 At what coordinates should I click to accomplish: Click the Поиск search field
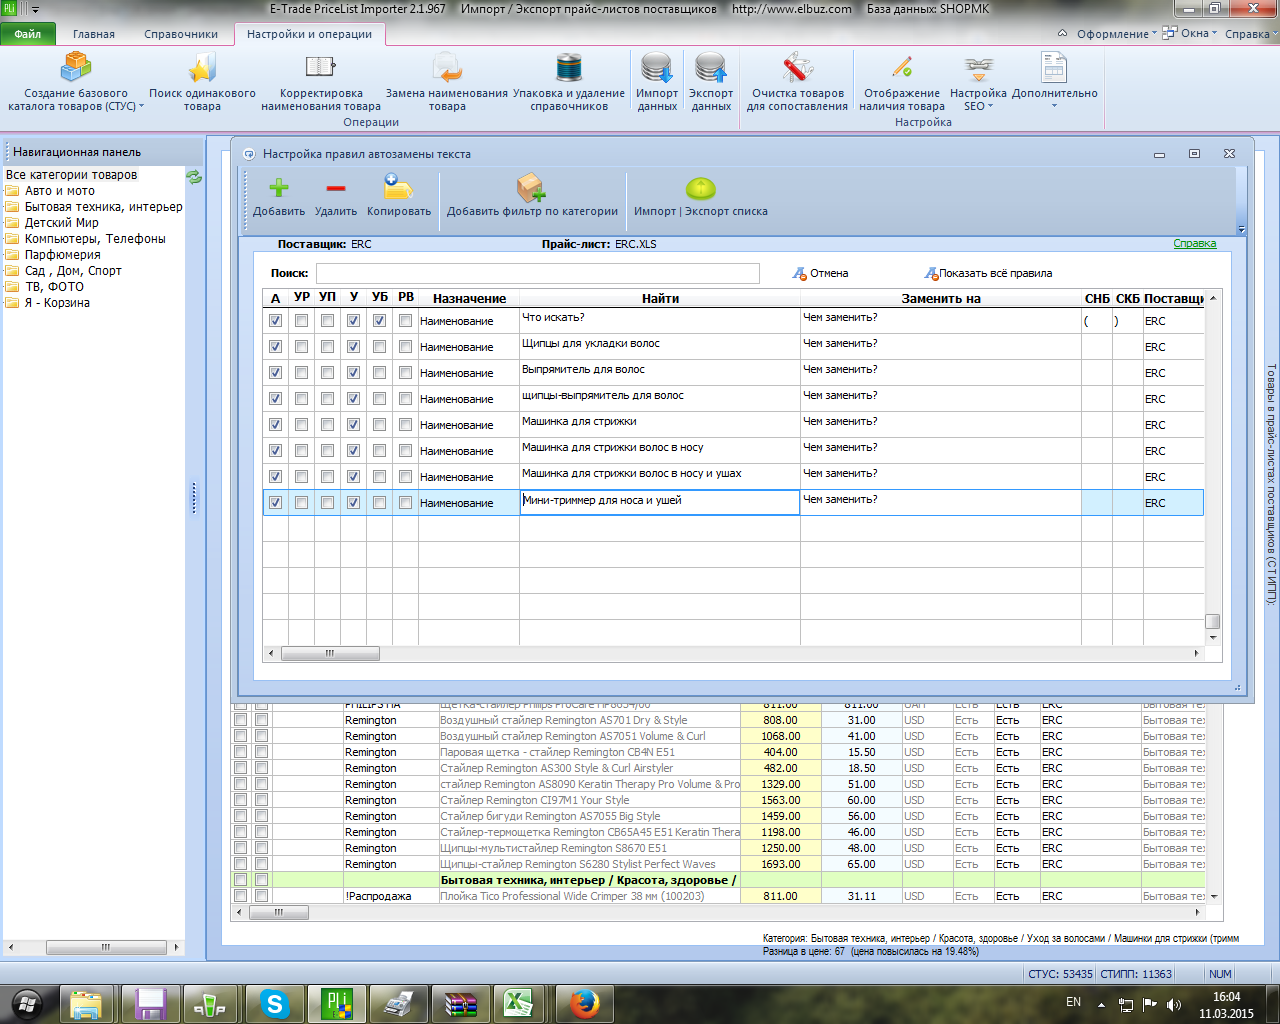538,273
